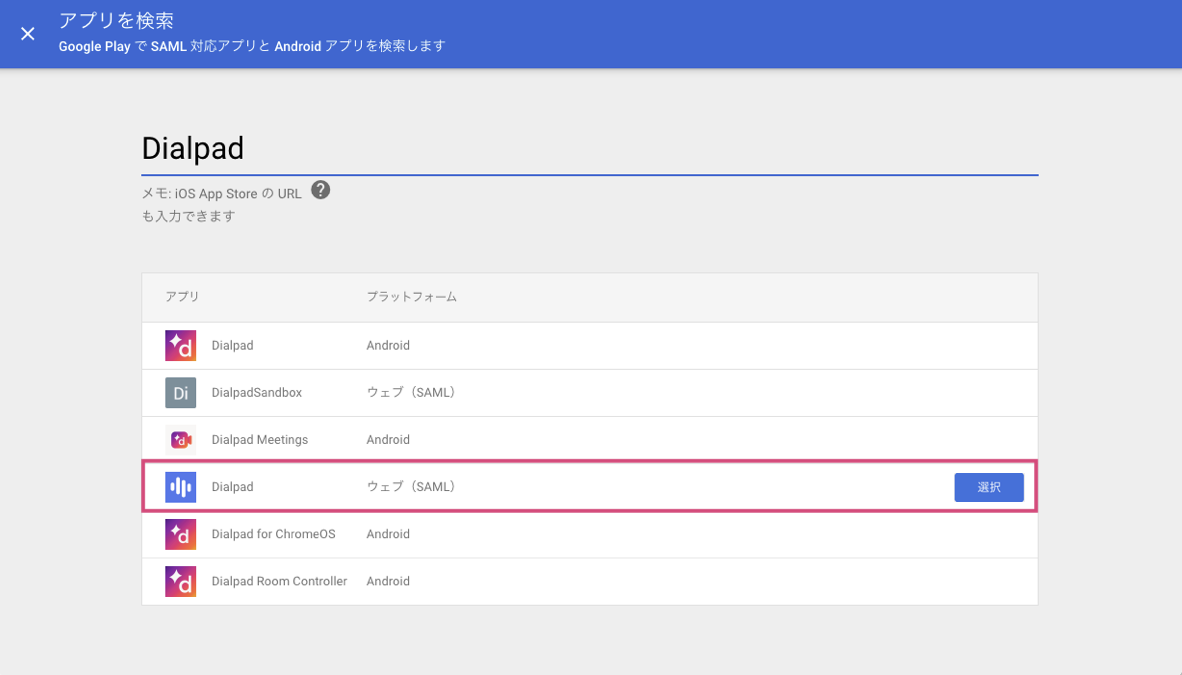
Task: Select the Dialpad for ChromeOS name
Action: click(x=273, y=534)
